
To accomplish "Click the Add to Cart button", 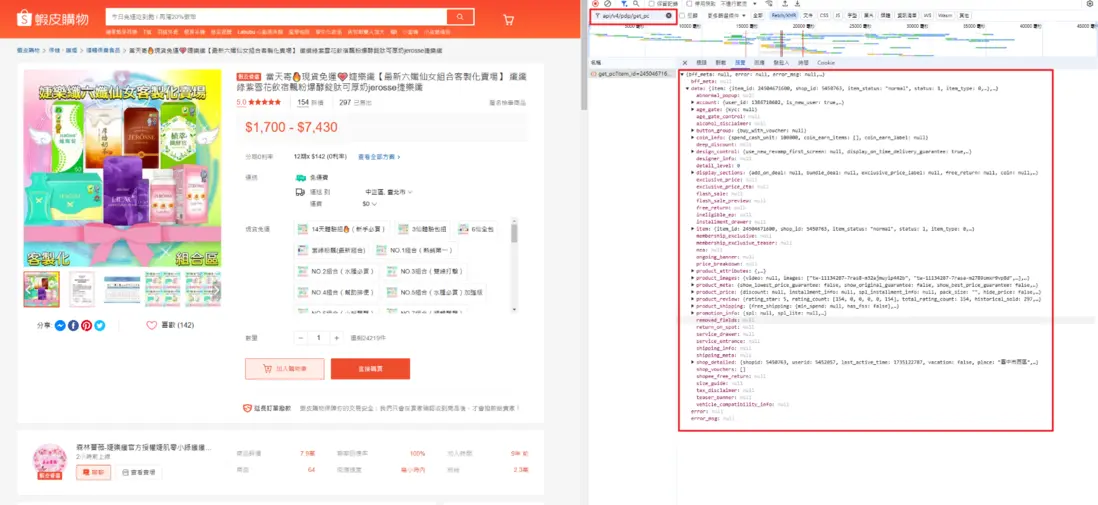I will pos(284,369).
